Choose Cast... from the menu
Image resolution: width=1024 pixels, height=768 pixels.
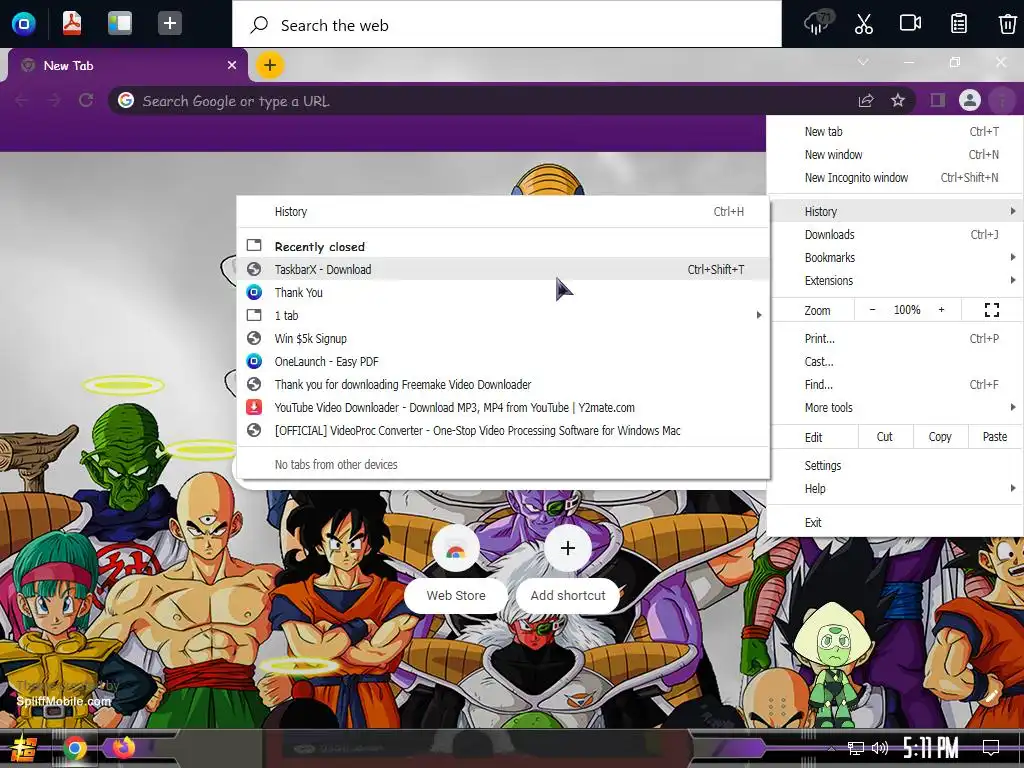(x=895, y=361)
